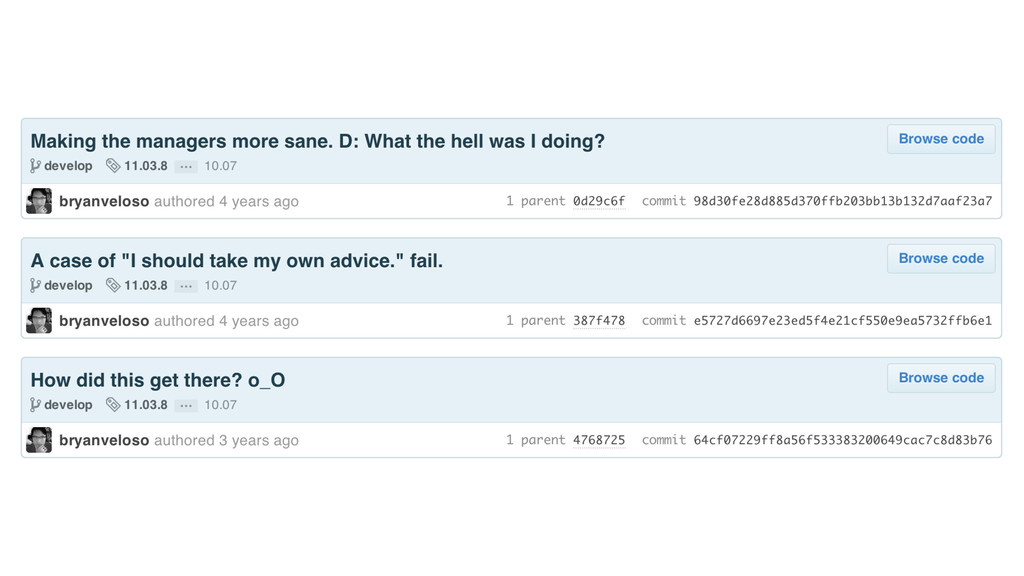The height and width of the screenshot is (576, 1024).
Task: Open parent commit 0d29c6f
Action: [599, 201]
